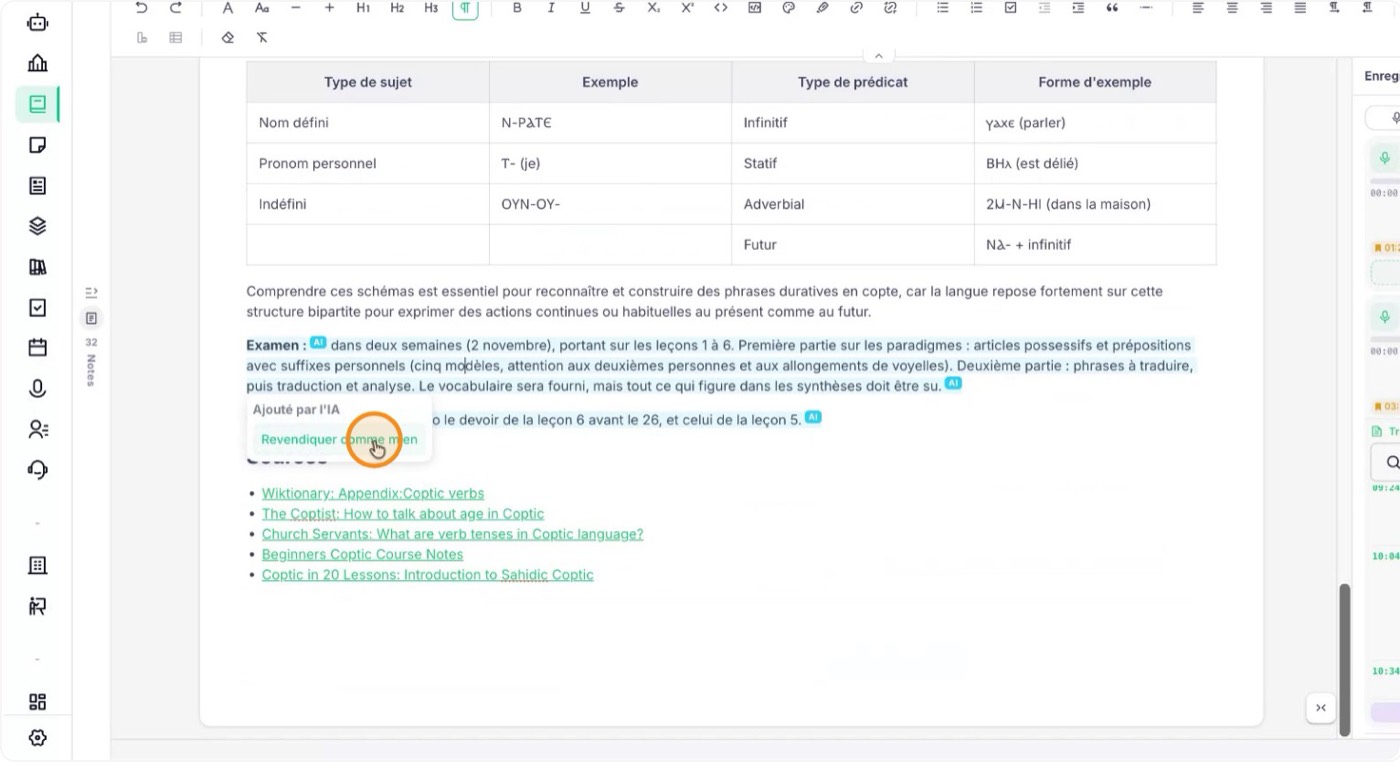Screen dimensions: 1400x762
Task: Center align the text
Action: (1232, 8)
